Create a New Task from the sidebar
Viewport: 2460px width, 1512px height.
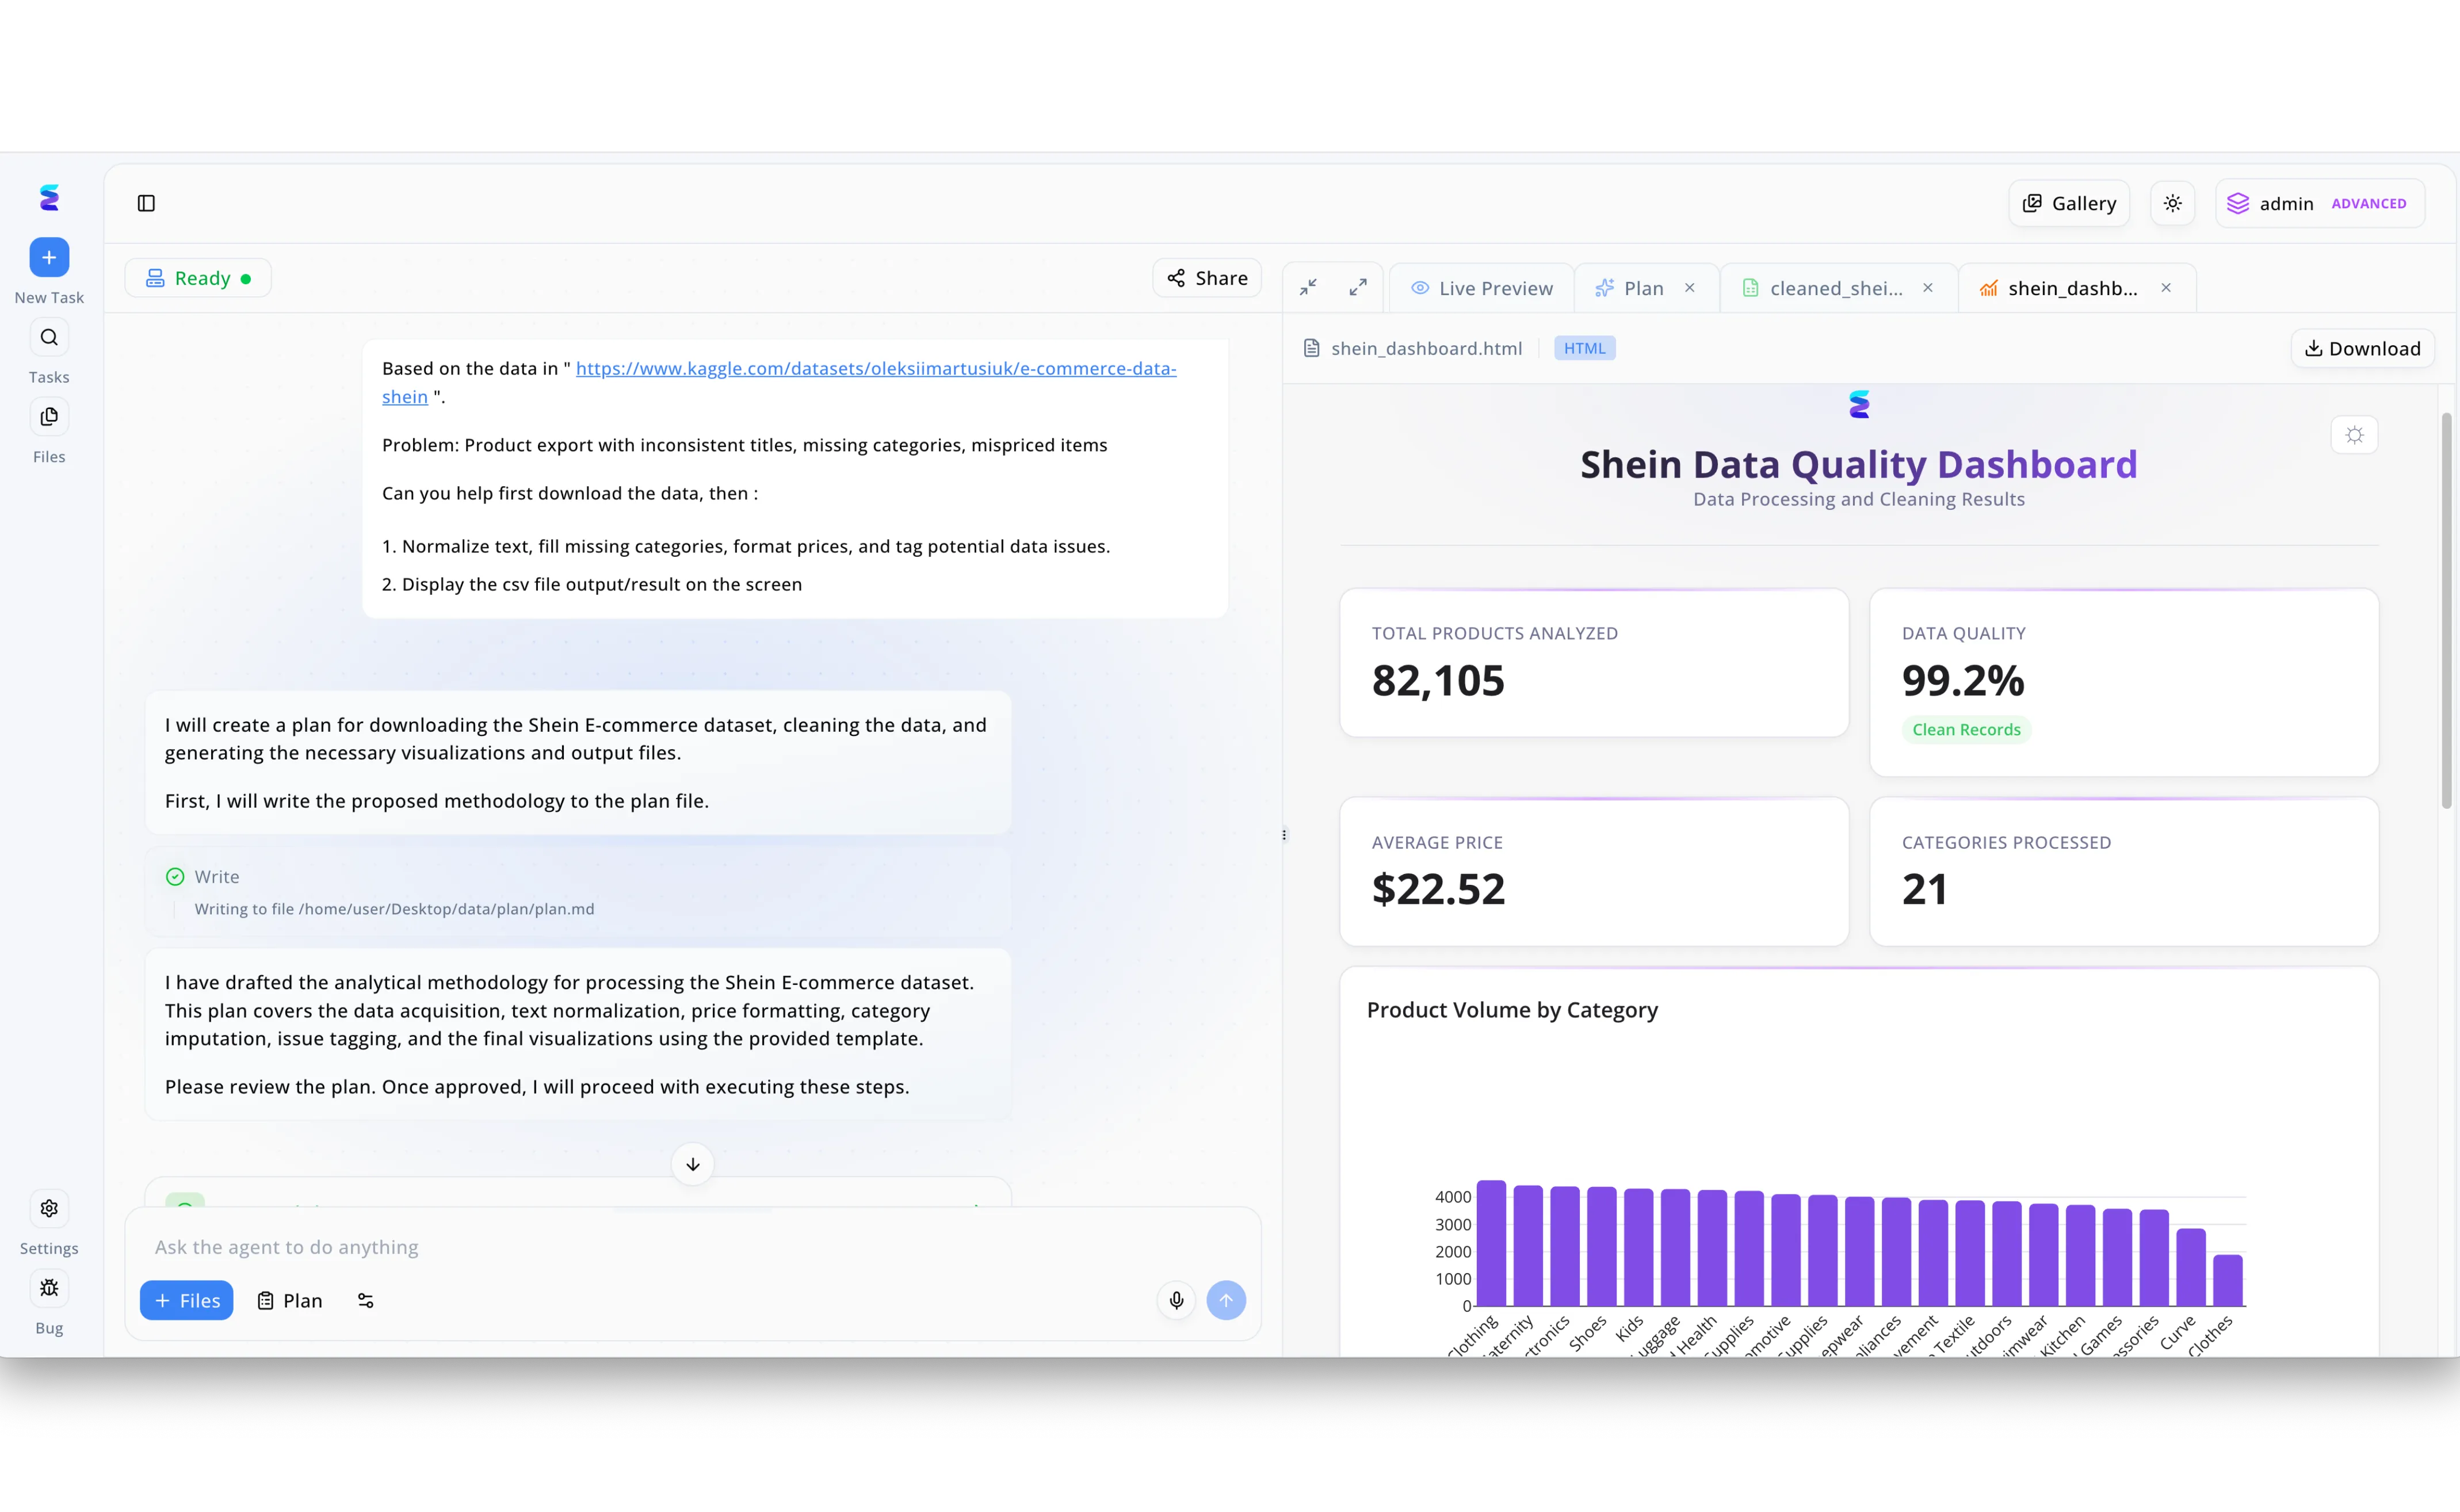[49, 257]
